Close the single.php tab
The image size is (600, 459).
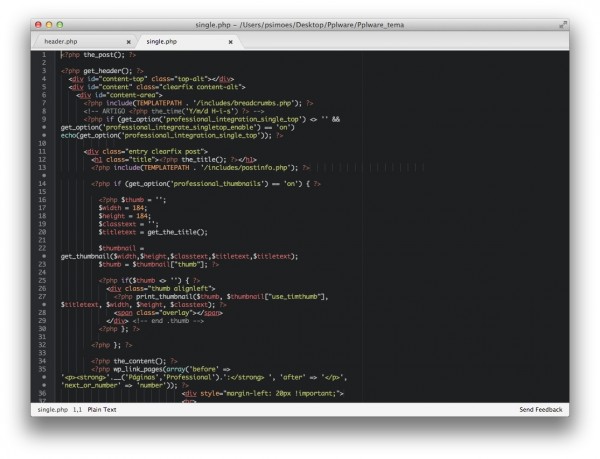pyautogui.click(x=231, y=42)
